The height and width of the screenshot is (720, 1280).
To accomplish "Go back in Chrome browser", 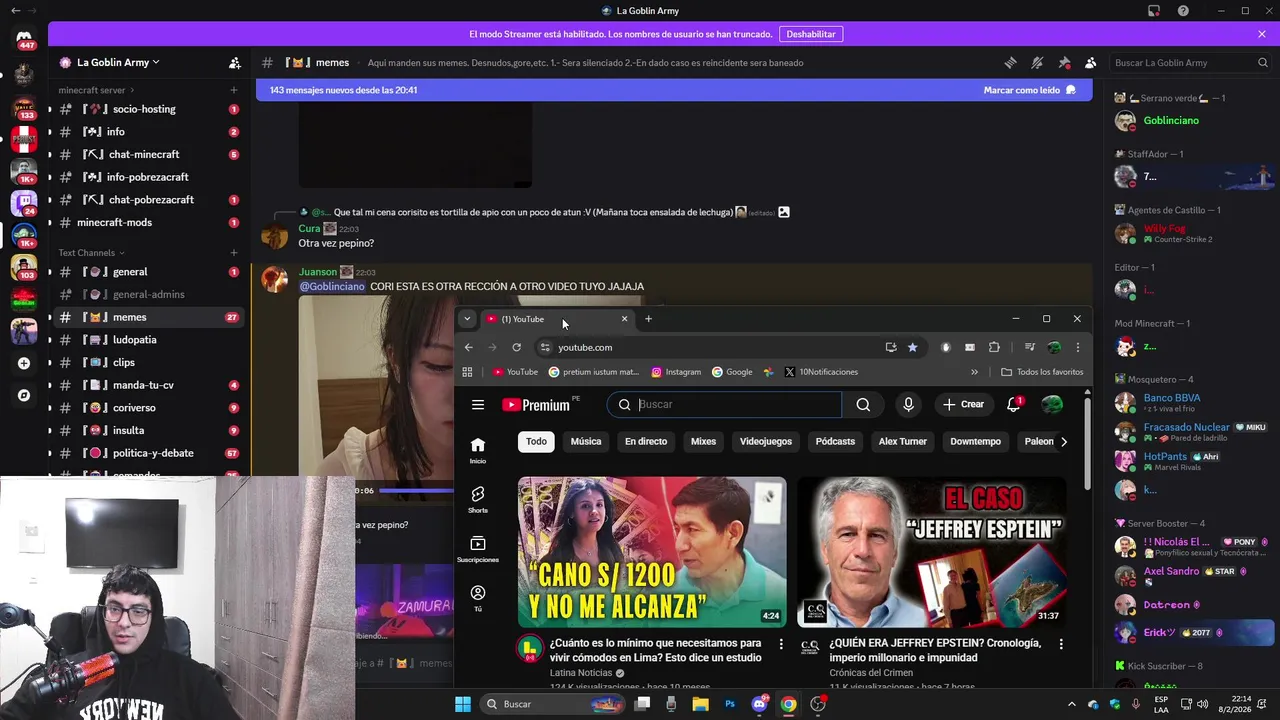I will 468,347.
